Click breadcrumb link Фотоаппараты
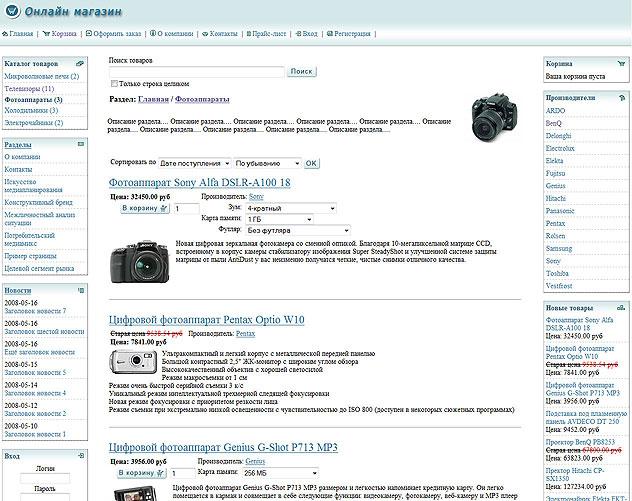This screenshot has height=501, width=632. click(202, 99)
